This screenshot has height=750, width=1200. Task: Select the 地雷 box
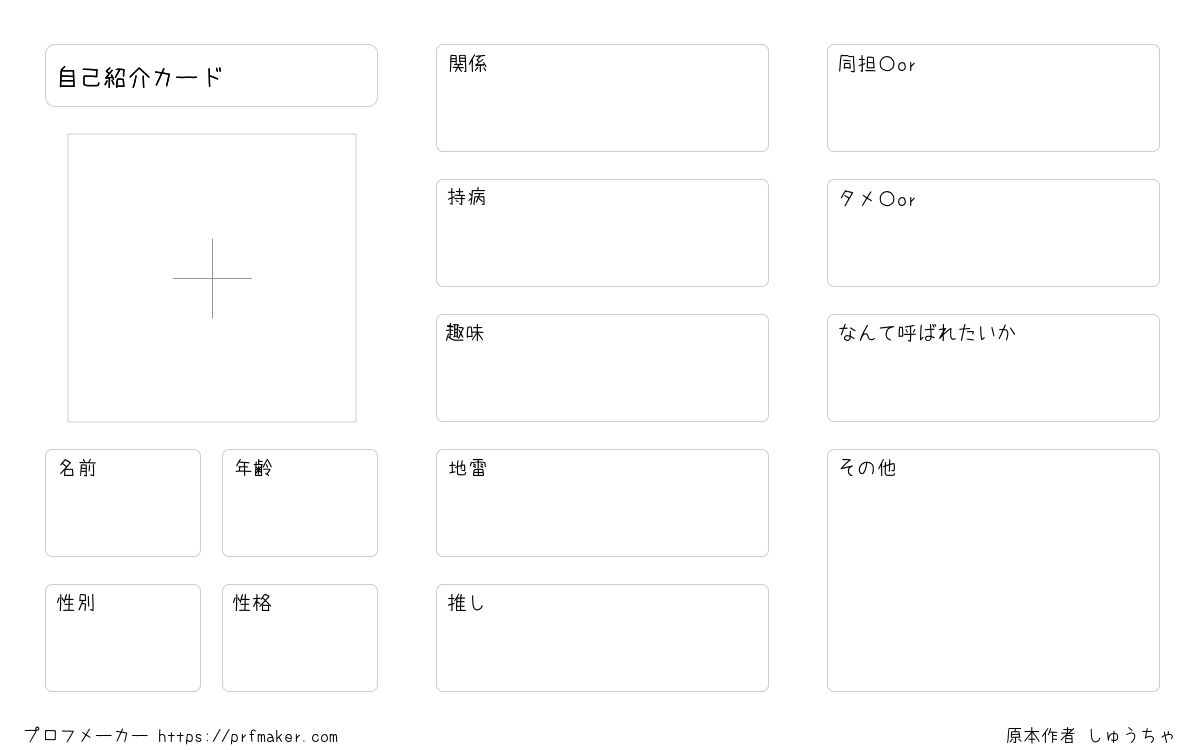click(x=602, y=503)
